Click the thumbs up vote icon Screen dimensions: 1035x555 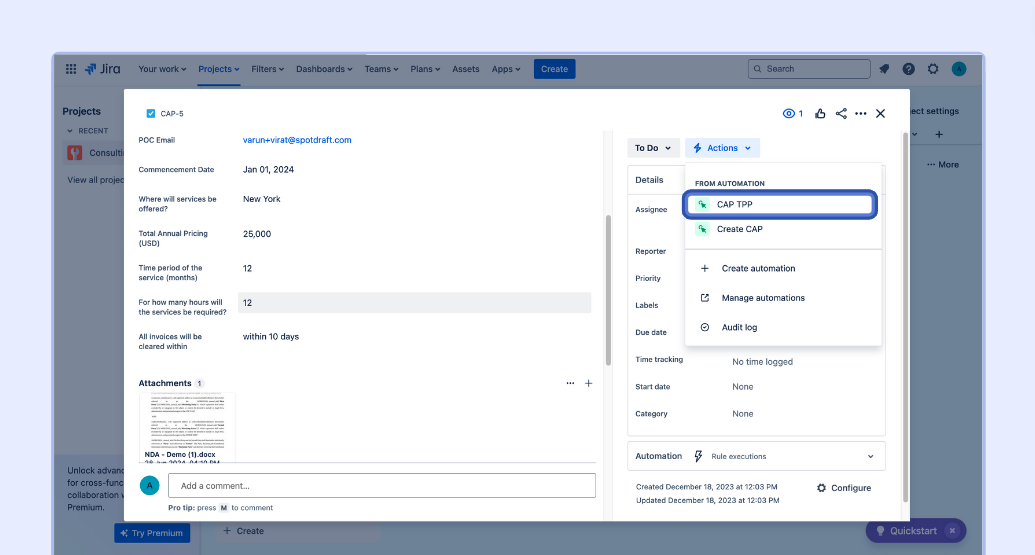tap(820, 114)
